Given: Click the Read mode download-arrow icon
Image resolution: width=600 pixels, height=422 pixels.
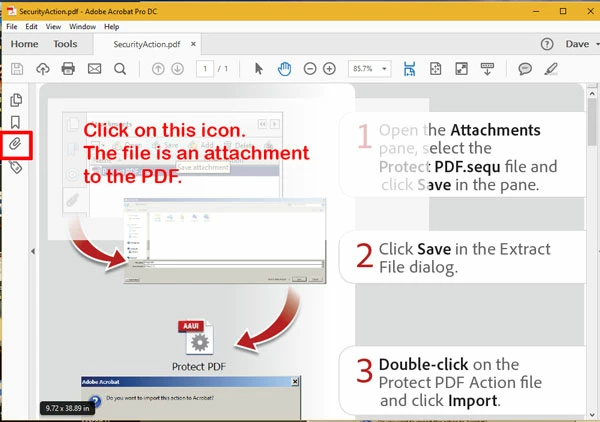Looking at the screenshot, I should [487, 69].
